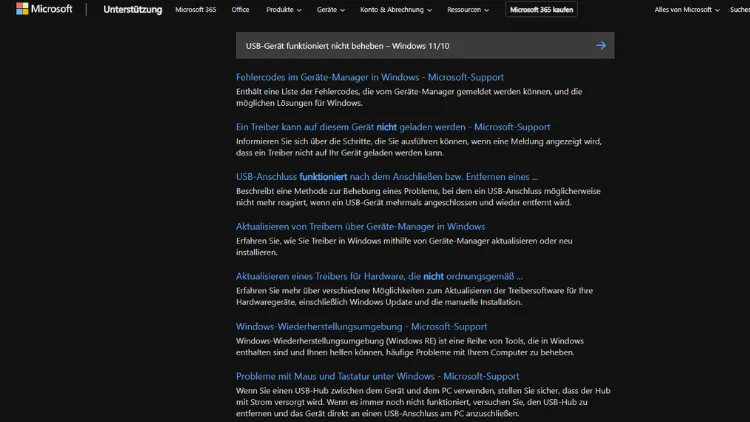Open Aktualisieren von Treibern über Geräte-Manager result
Image resolution: width=750 pixels, height=422 pixels.
pyautogui.click(x=360, y=226)
